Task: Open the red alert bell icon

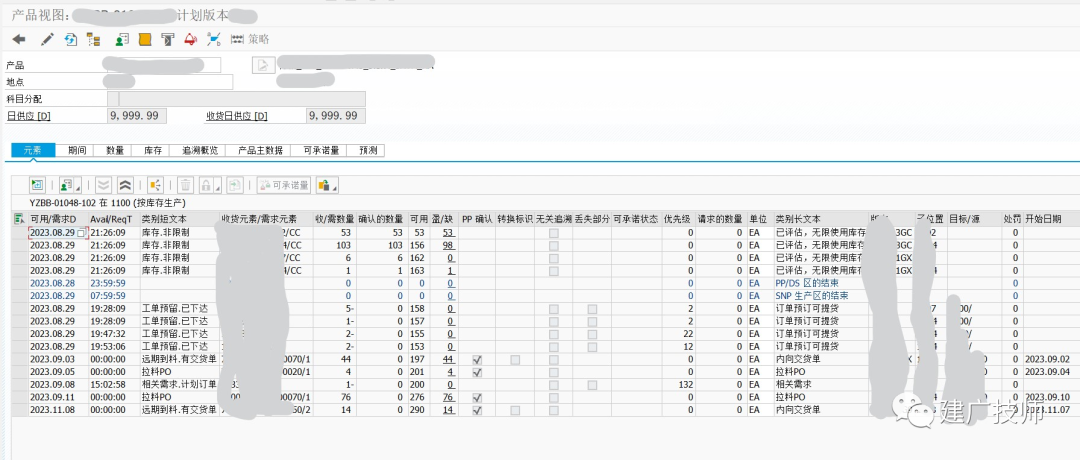Action: pyautogui.click(x=191, y=40)
